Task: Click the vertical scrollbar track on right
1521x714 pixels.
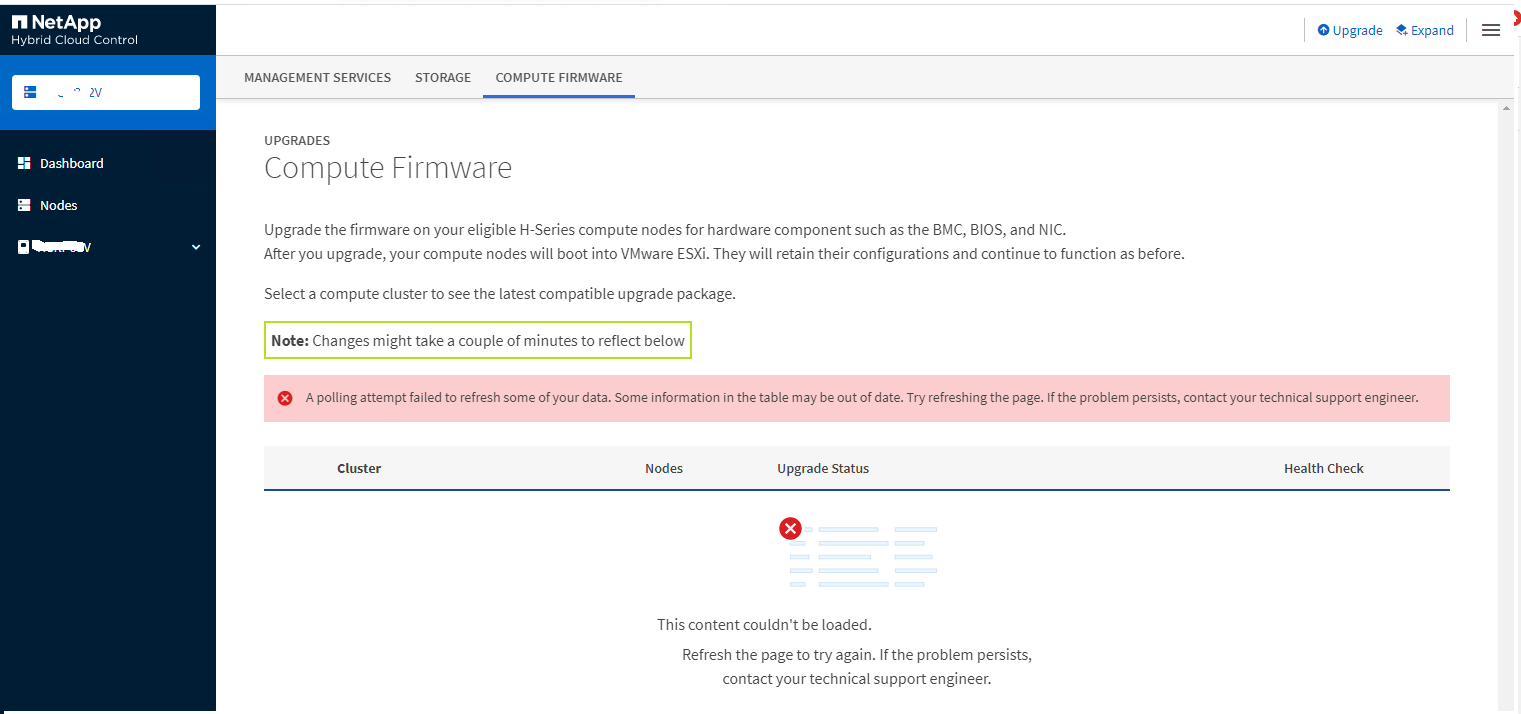Action: tap(1506, 400)
